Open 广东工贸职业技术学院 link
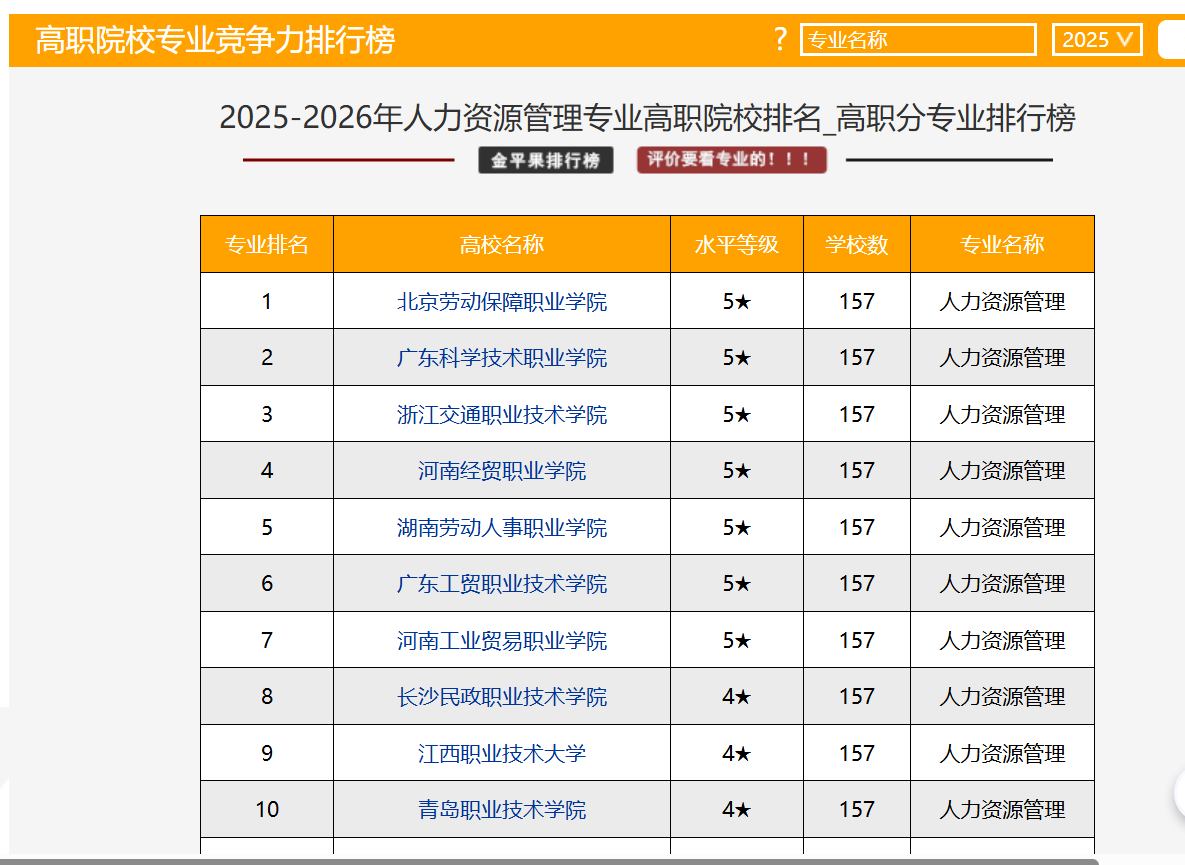The height and width of the screenshot is (865, 1185). (x=502, y=583)
